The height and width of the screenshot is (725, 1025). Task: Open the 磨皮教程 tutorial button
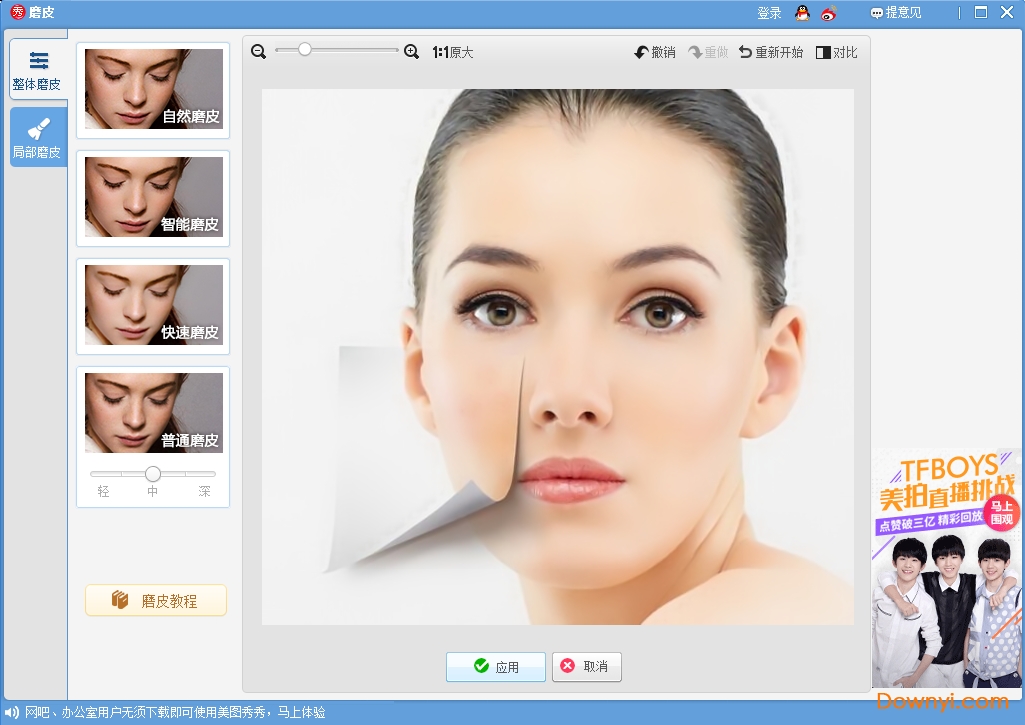click(156, 600)
